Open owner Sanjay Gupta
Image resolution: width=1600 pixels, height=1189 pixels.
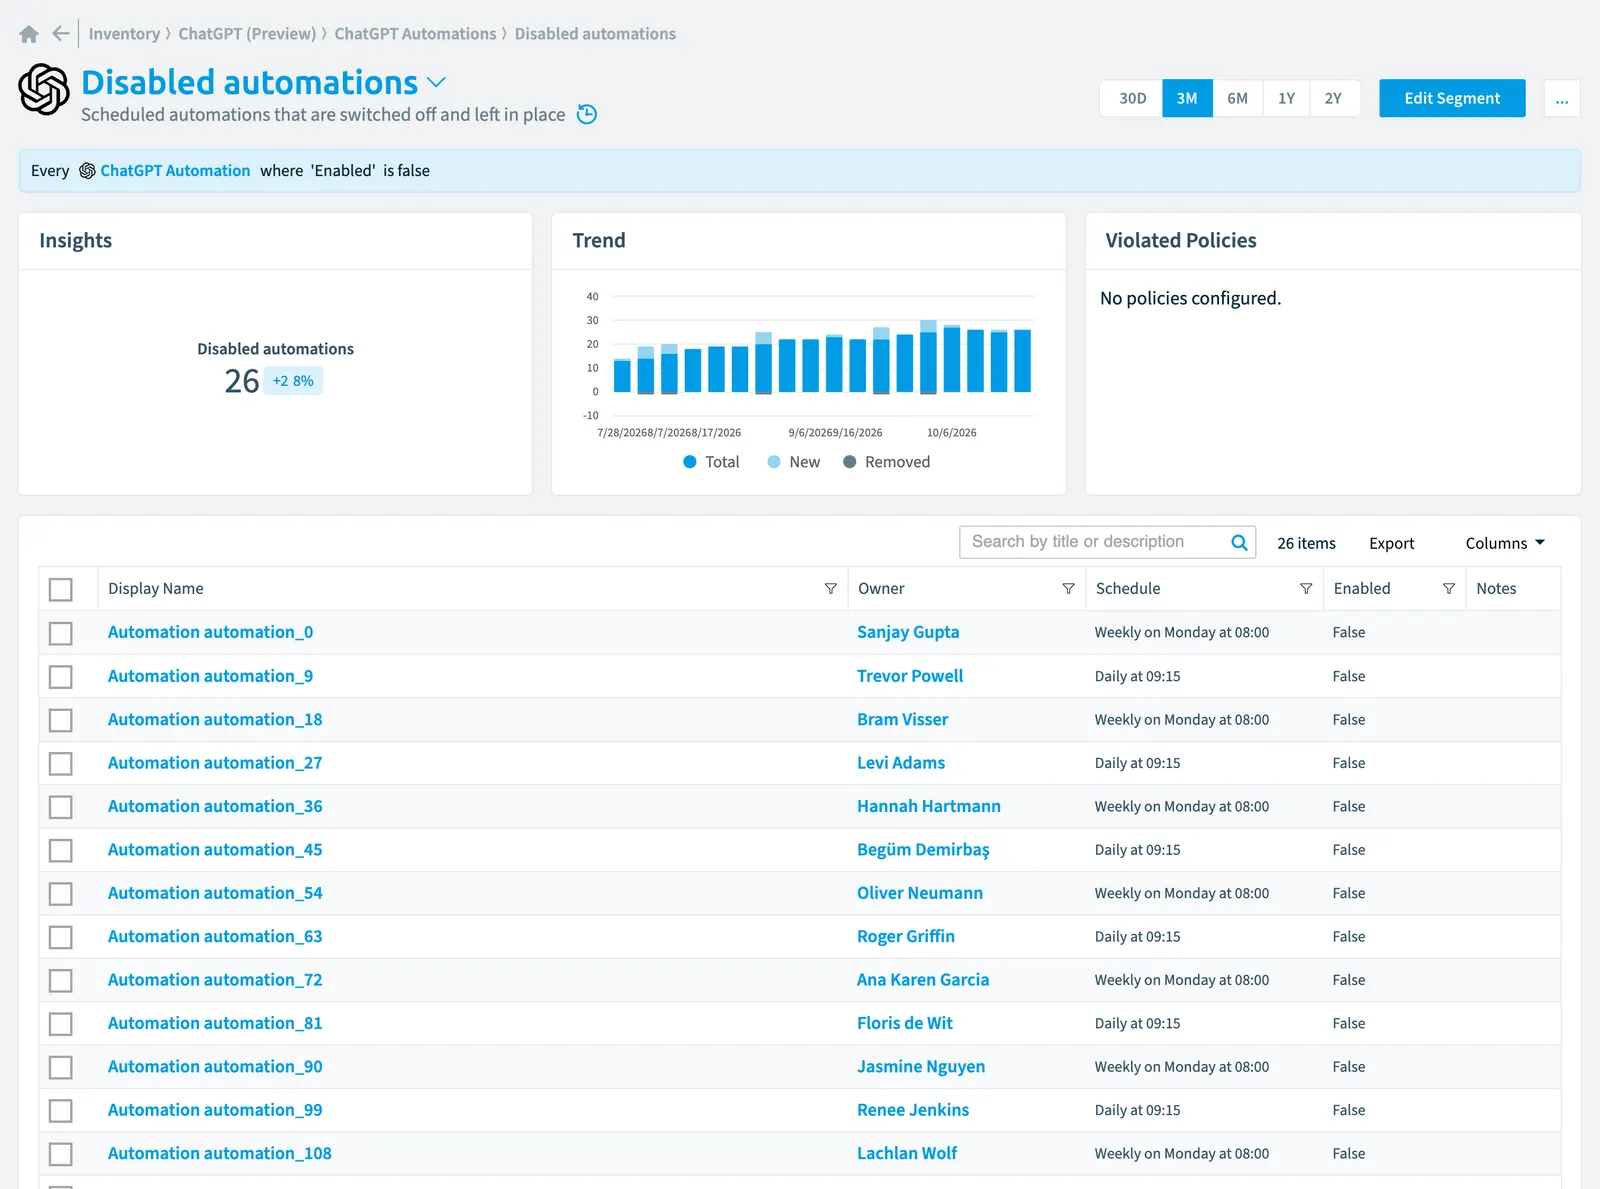tap(908, 632)
